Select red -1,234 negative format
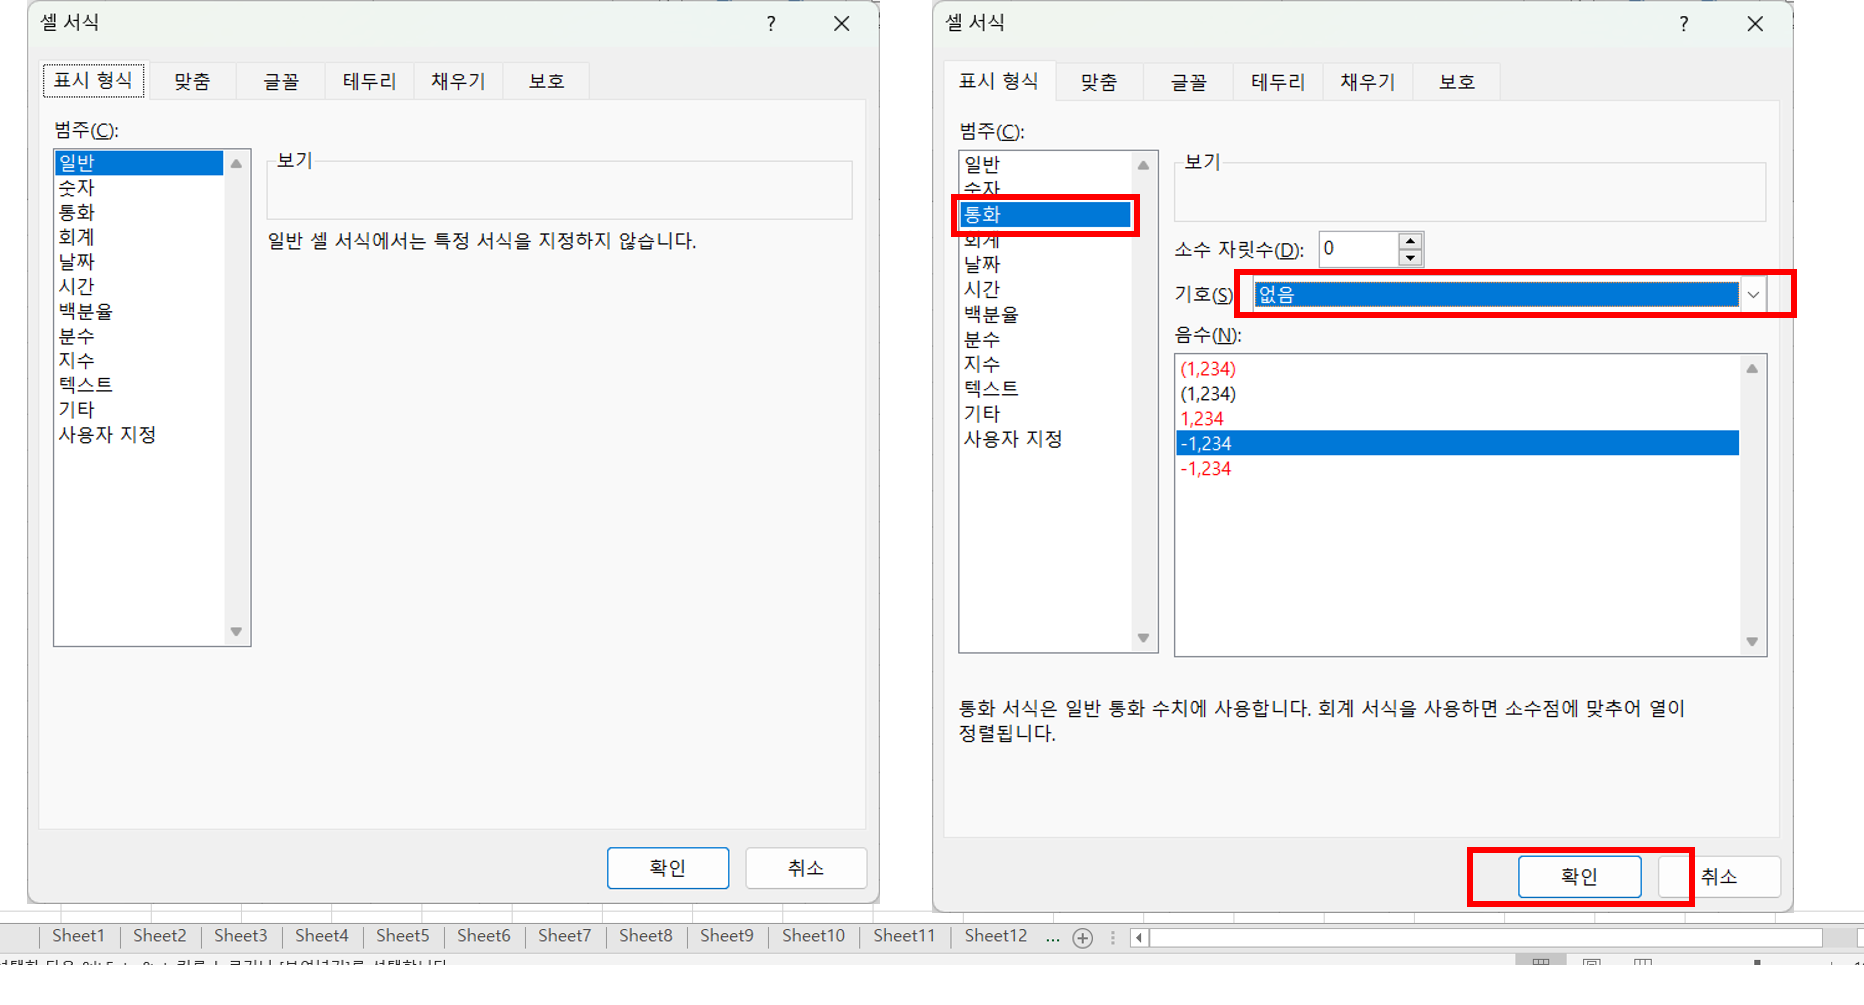This screenshot has height=1005, width=1864. click(x=1458, y=468)
